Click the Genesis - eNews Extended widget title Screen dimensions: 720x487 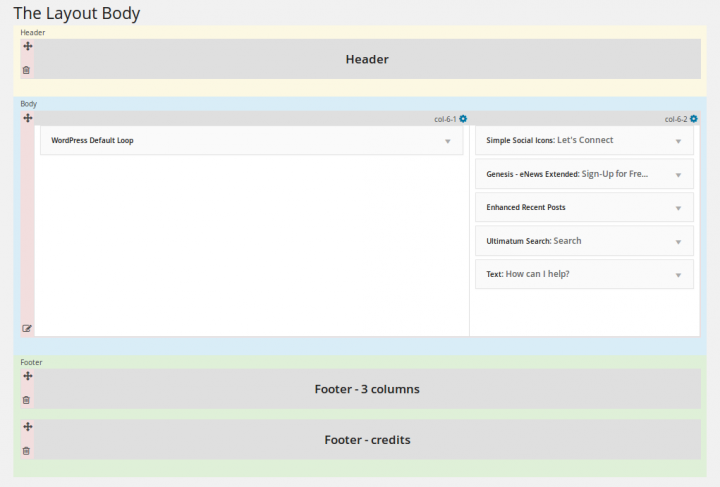pyautogui.click(x=567, y=174)
